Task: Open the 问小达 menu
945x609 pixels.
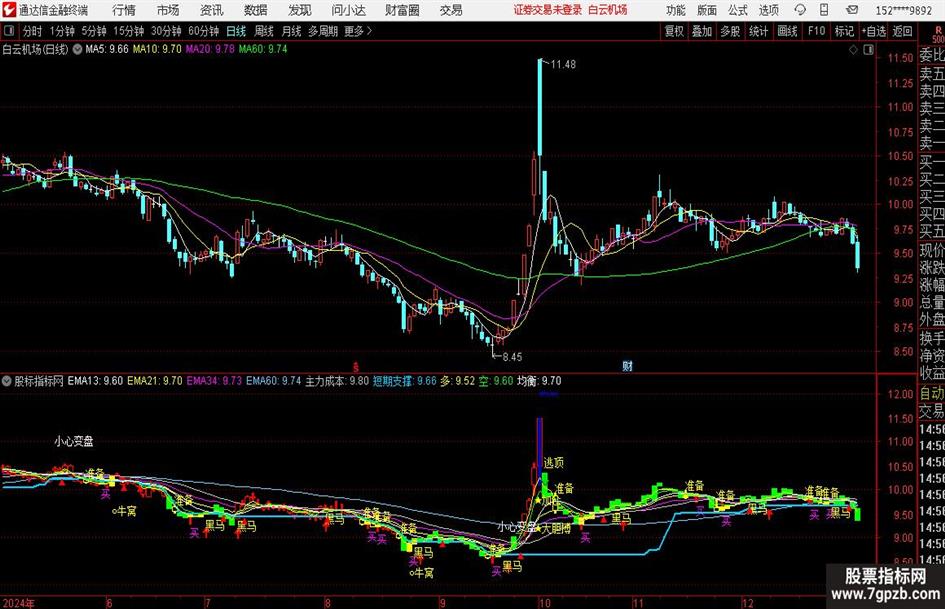Action: click(348, 10)
